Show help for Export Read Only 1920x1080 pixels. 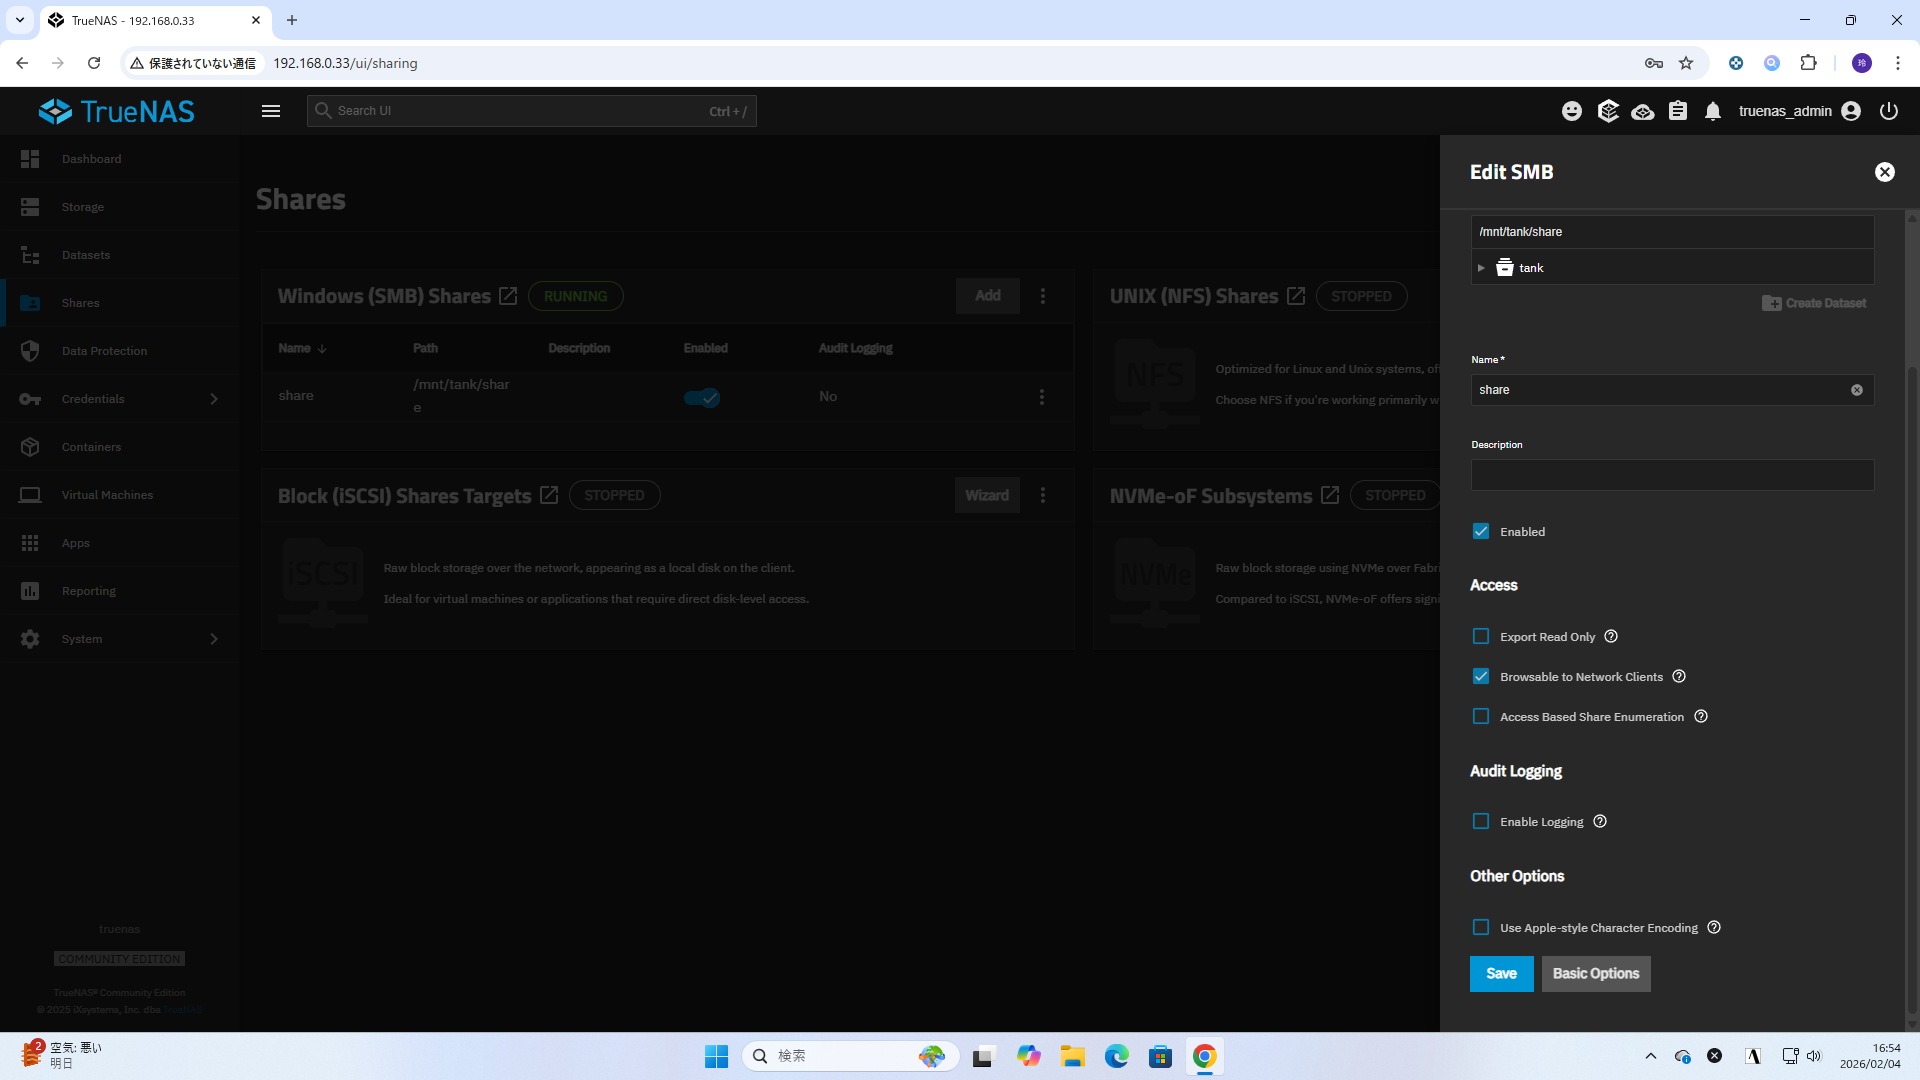point(1611,637)
